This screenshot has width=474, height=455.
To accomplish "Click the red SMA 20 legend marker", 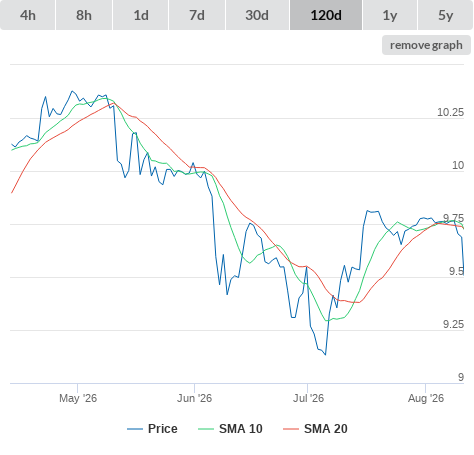I will click(x=291, y=429).
